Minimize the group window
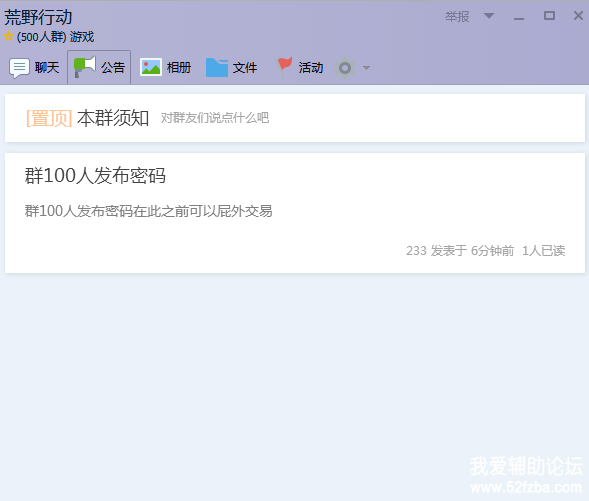The height and width of the screenshot is (501, 589). [519, 17]
